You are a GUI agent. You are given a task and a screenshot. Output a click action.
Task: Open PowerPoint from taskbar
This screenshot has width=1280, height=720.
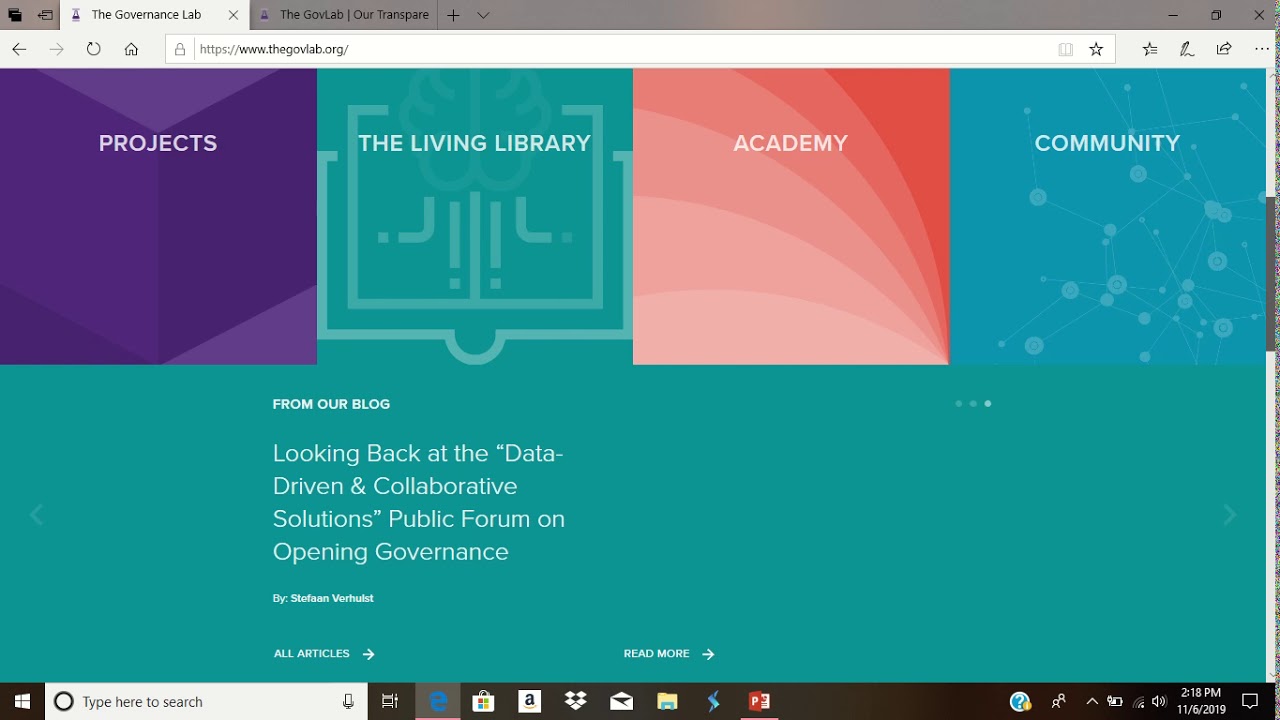pos(759,701)
